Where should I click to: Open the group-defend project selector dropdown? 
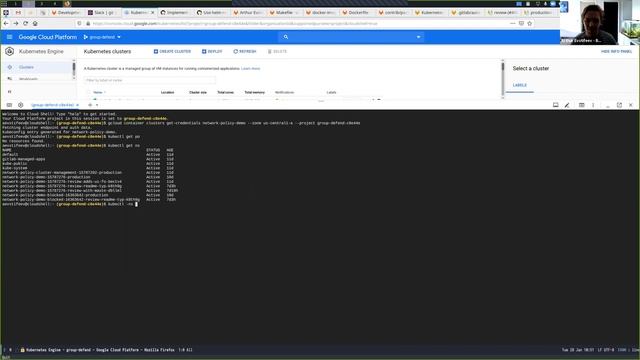102,37
